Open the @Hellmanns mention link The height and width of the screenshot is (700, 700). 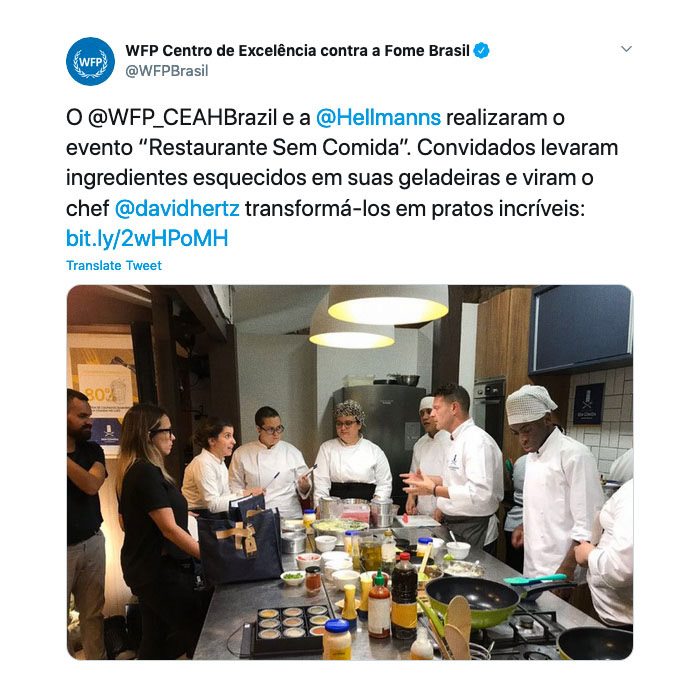coord(378,118)
